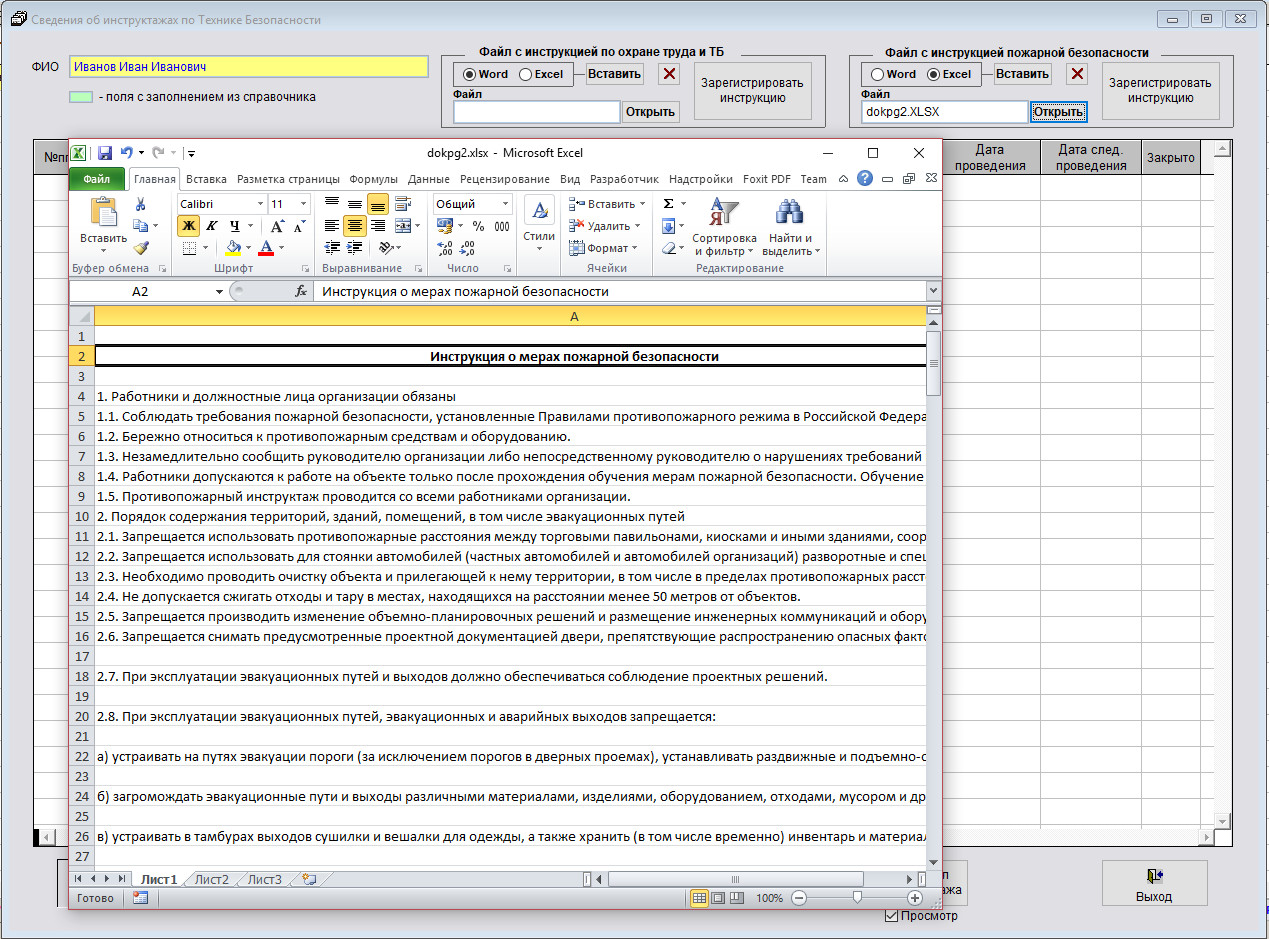Expand the number format Общий dropdown

pos(504,204)
